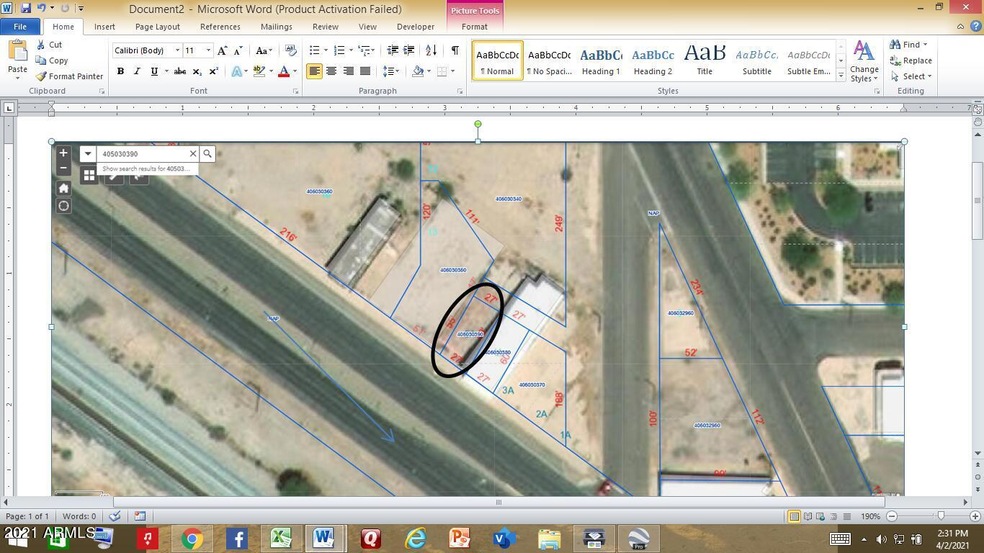Click the map home icon
Viewport: 984px width, 553px height.
[x=64, y=188]
